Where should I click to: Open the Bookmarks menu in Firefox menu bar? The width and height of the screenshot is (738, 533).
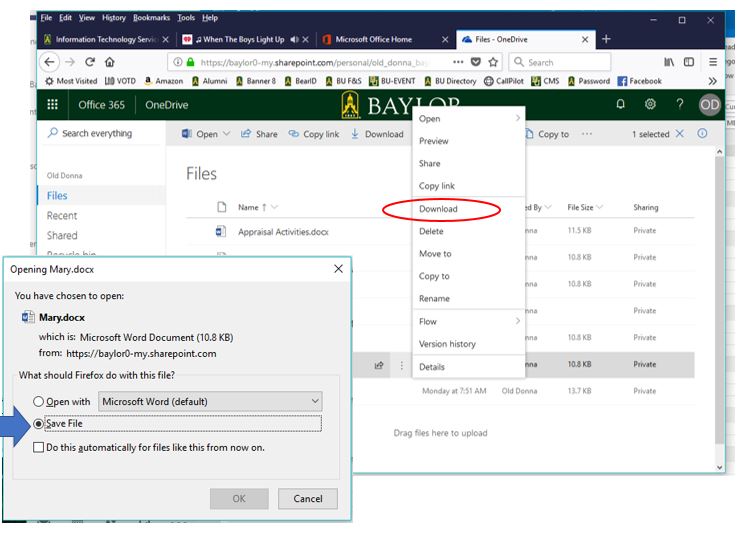coord(151,17)
